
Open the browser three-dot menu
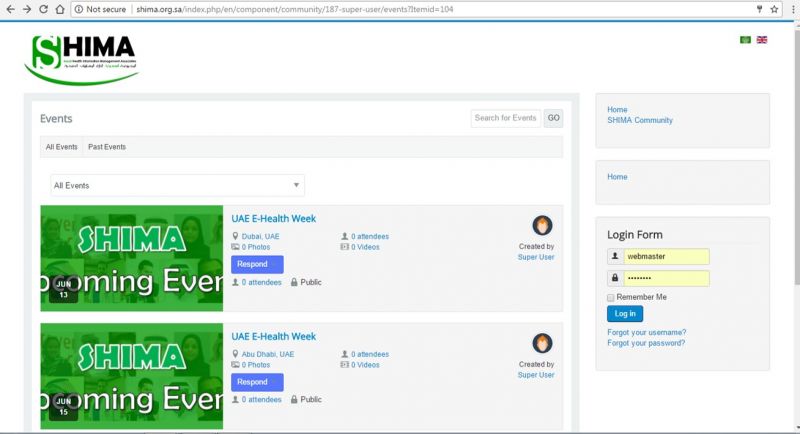coord(793,9)
